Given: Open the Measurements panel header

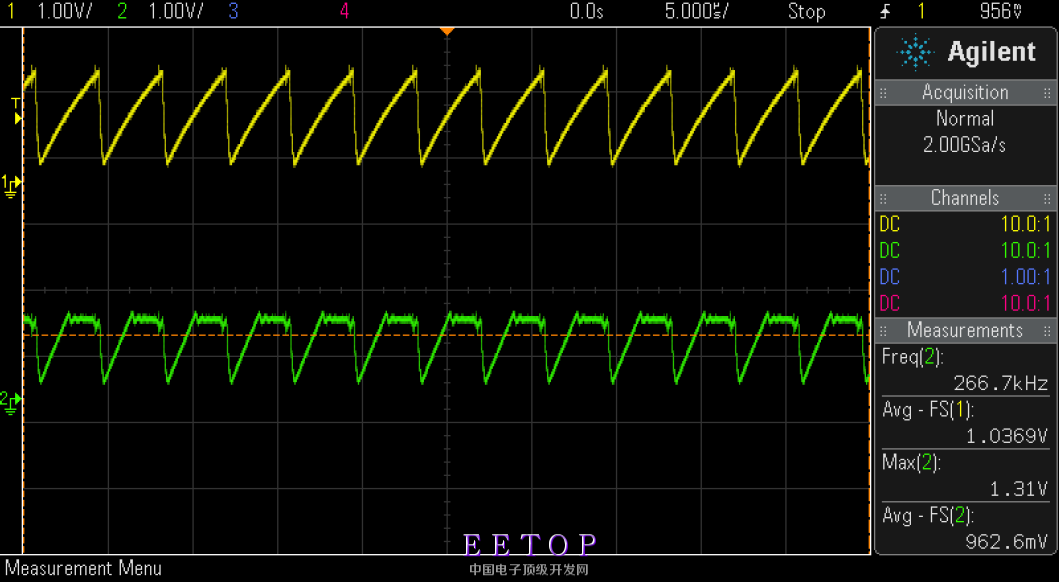Looking at the screenshot, I should pyautogui.click(x=965, y=330).
